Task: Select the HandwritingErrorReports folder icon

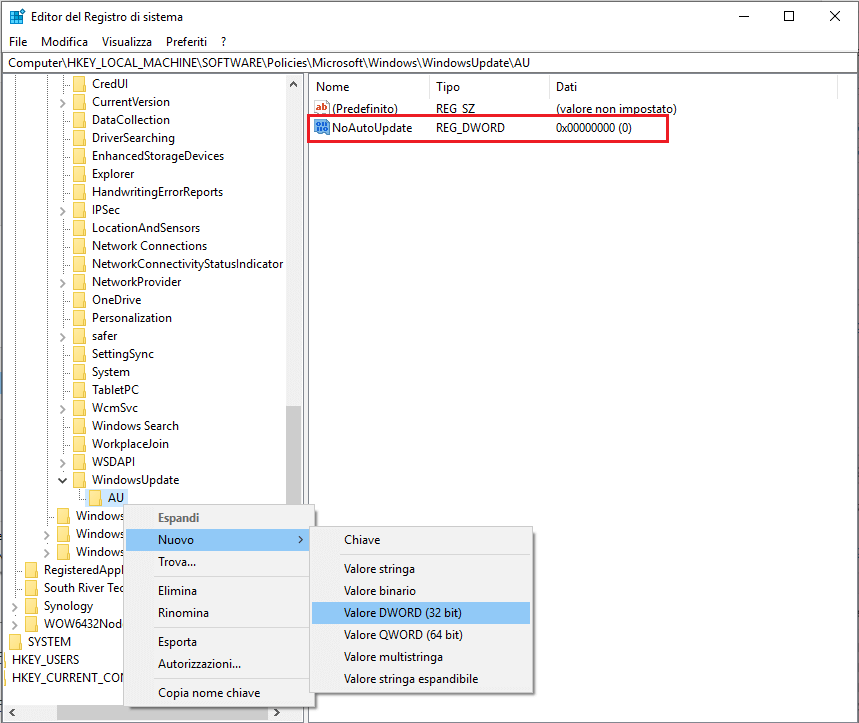Action: [x=79, y=192]
